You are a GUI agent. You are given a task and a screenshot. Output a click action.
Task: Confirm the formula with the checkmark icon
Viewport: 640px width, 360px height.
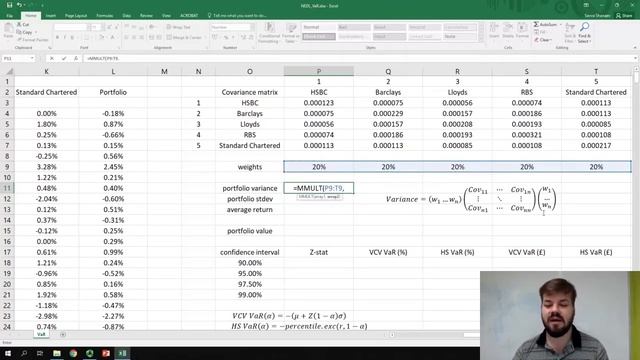coord(64,58)
